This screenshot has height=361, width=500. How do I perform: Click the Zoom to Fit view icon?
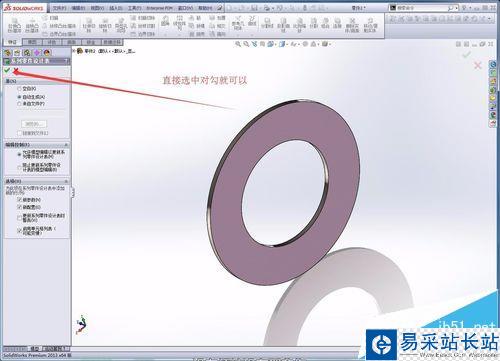238,44
